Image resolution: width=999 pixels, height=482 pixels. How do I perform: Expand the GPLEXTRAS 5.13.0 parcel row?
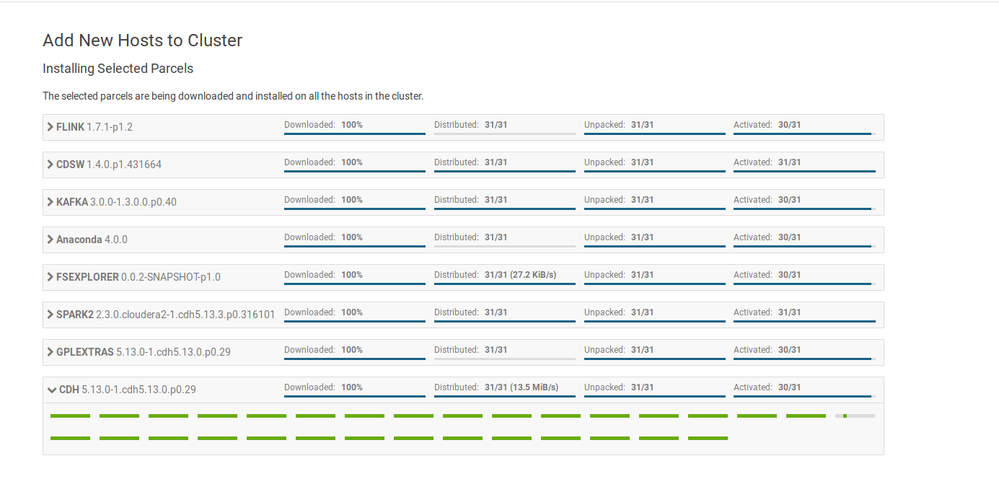coord(50,352)
